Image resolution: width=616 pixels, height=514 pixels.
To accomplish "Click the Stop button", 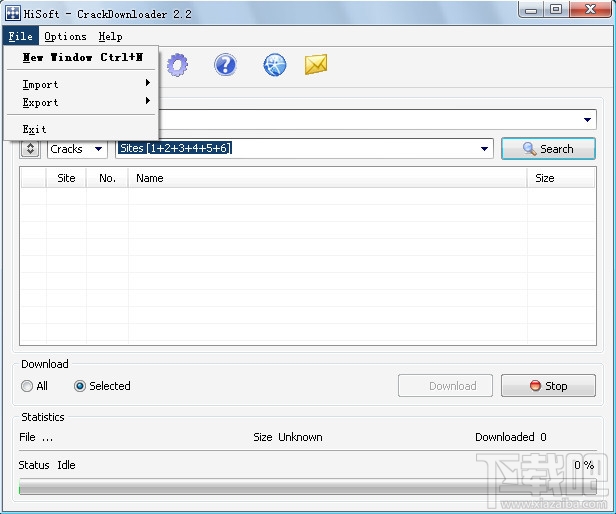I will click(x=548, y=386).
